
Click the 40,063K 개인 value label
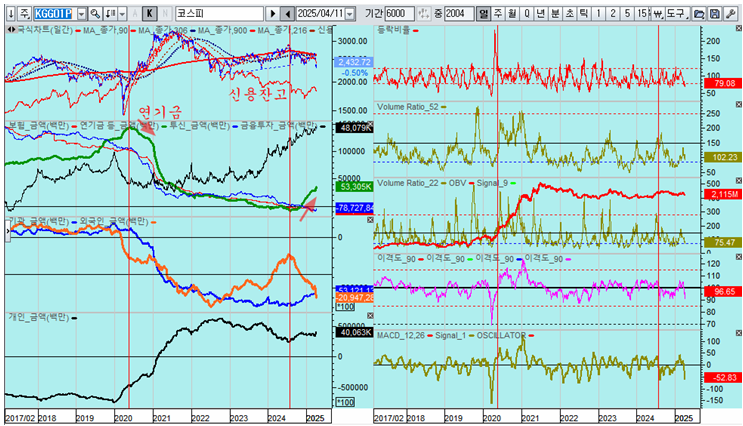(x=354, y=332)
